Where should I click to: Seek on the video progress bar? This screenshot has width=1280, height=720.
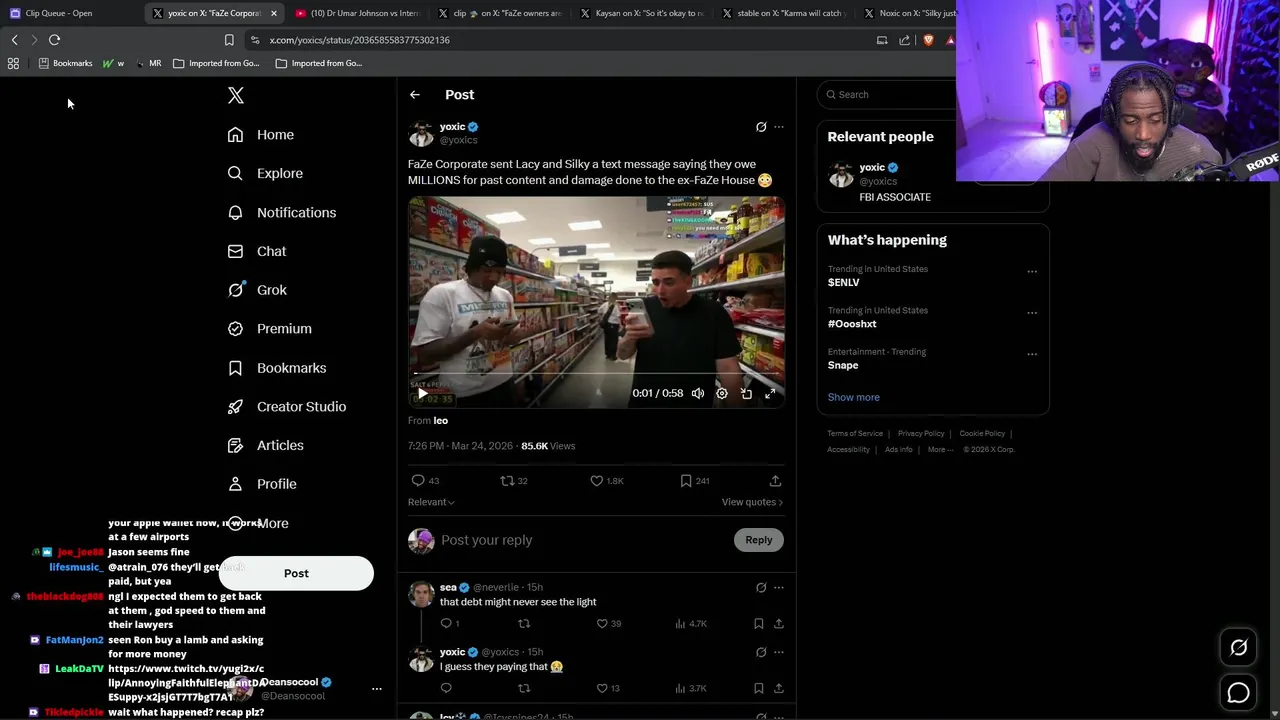click(x=596, y=373)
